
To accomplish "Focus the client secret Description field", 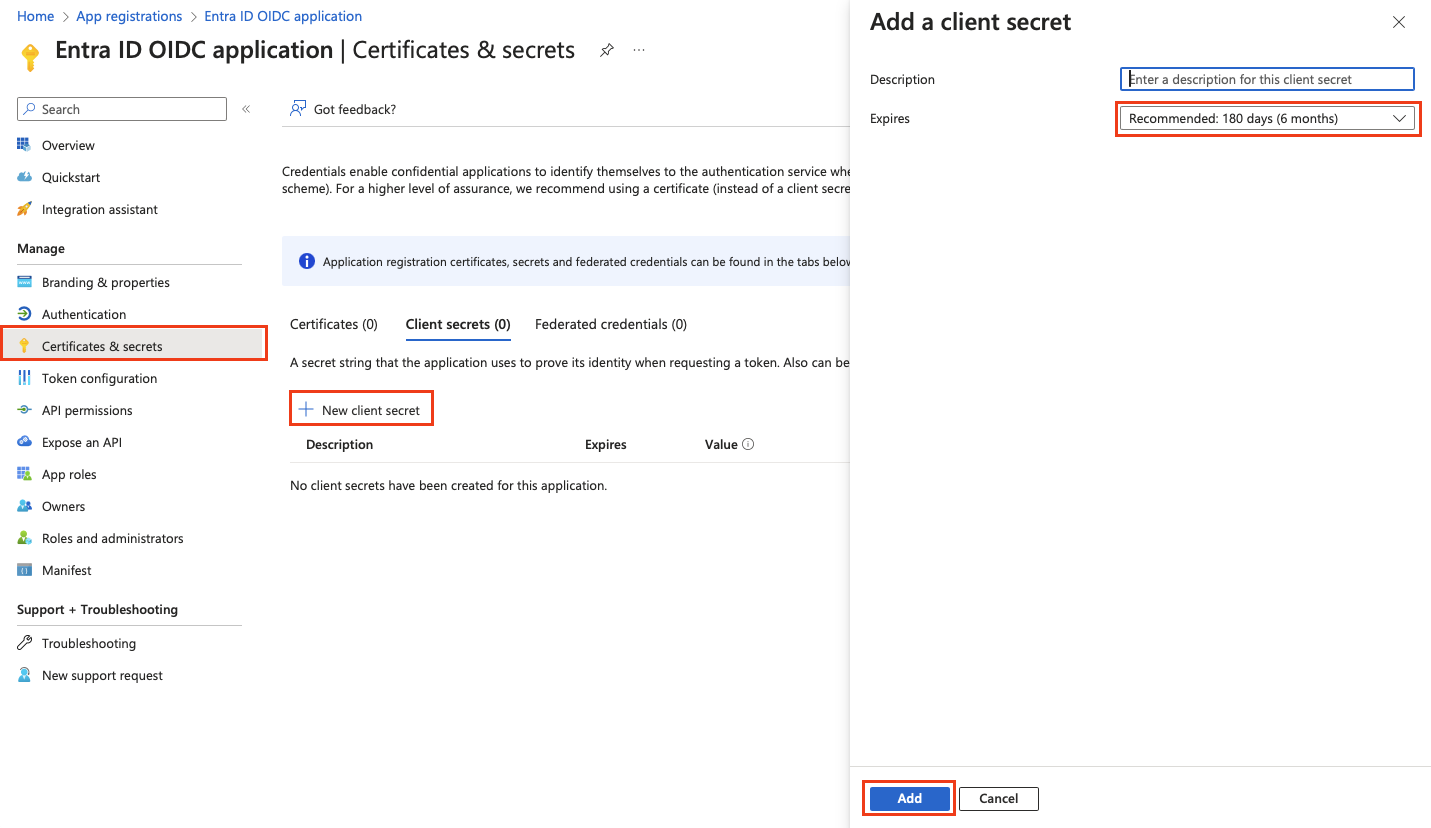I will point(1267,79).
